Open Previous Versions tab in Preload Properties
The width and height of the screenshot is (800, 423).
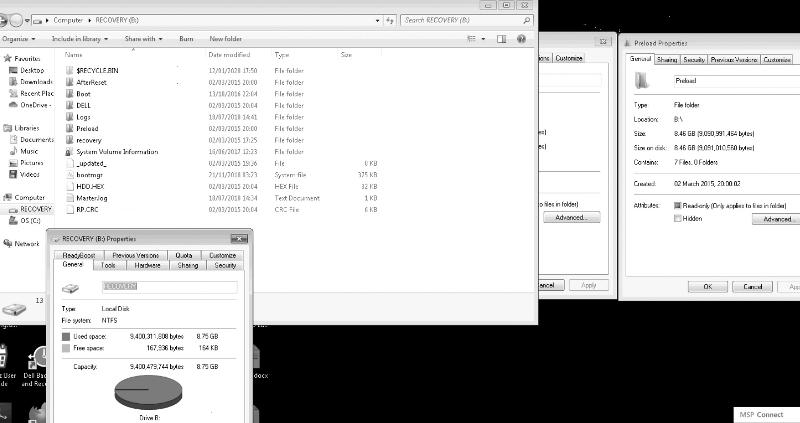[x=734, y=60]
